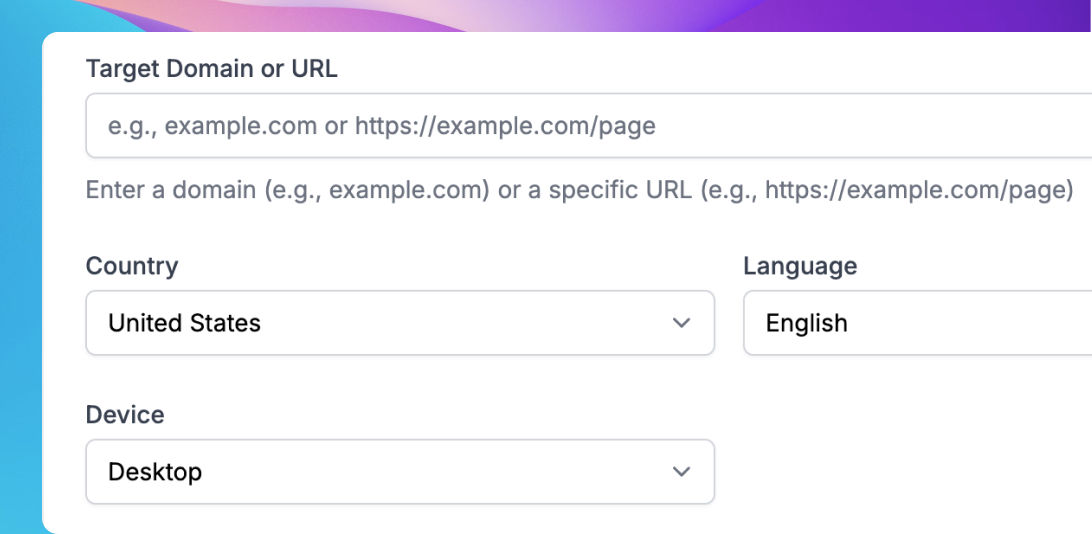Click the blue background left of the form
The height and width of the screenshot is (534, 1092).
pos(20,300)
